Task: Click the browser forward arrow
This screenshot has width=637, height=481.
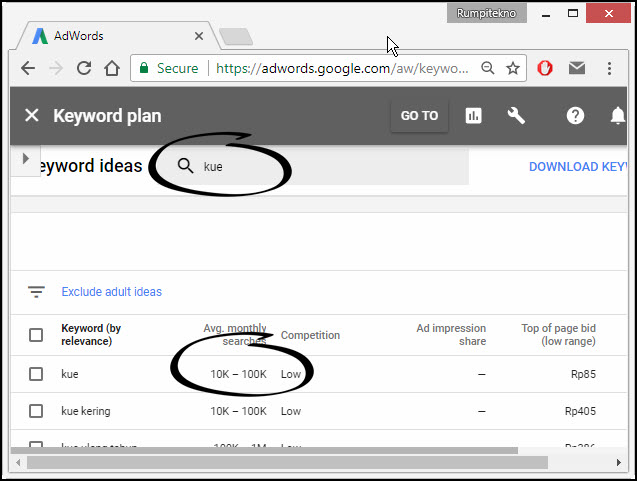Action: 56,68
